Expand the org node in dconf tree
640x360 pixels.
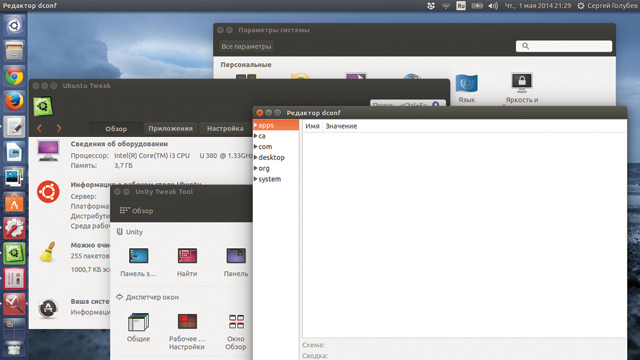[256, 168]
